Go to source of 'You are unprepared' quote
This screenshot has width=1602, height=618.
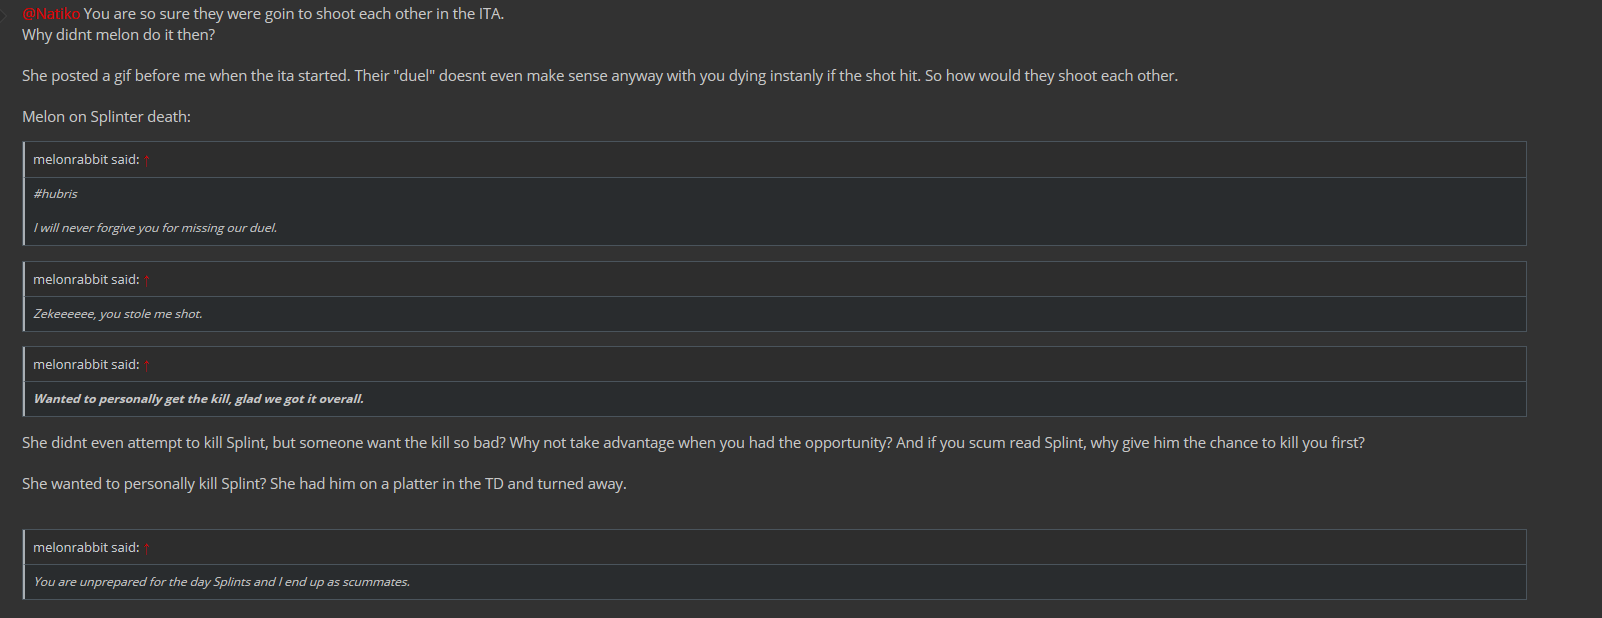(x=147, y=548)
